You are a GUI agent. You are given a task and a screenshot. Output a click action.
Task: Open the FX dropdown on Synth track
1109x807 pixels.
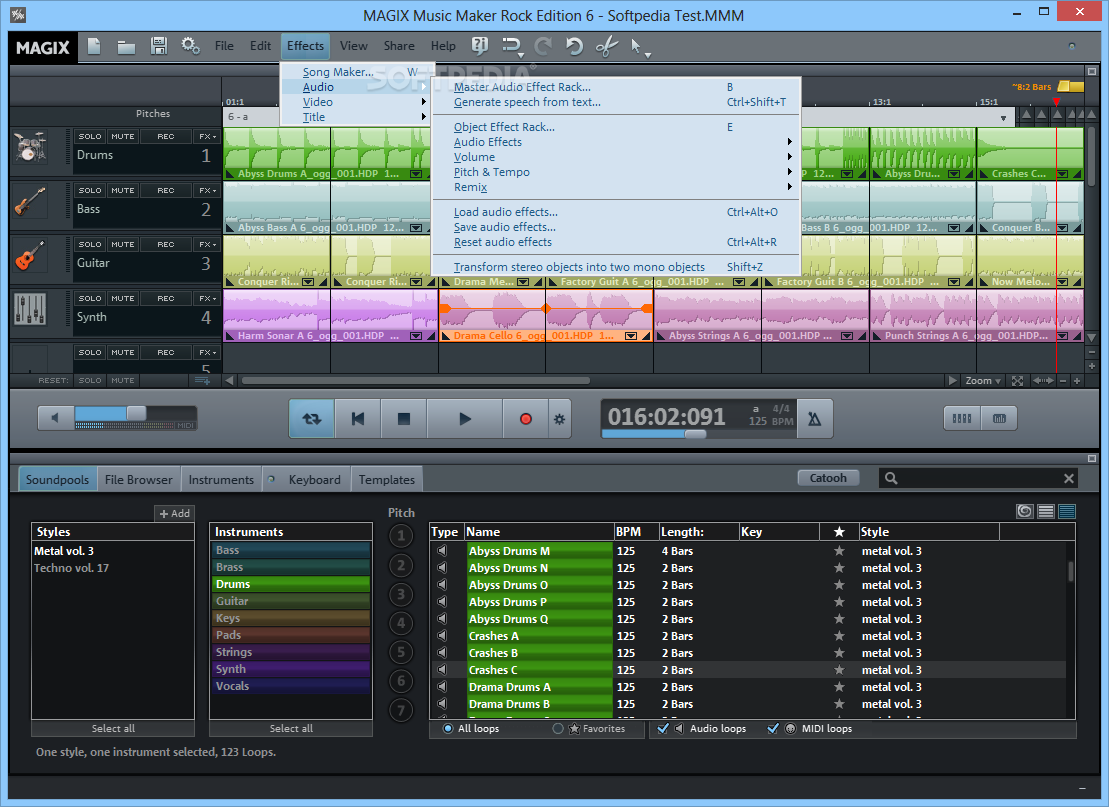(x=207, y=298)
